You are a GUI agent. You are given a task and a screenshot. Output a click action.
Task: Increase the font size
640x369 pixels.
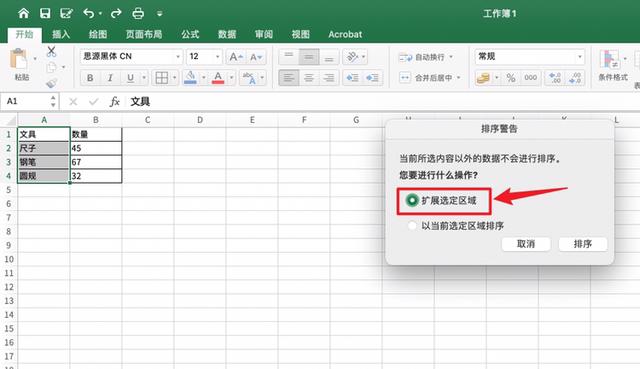pyautogui.click(x=236, y=57)
